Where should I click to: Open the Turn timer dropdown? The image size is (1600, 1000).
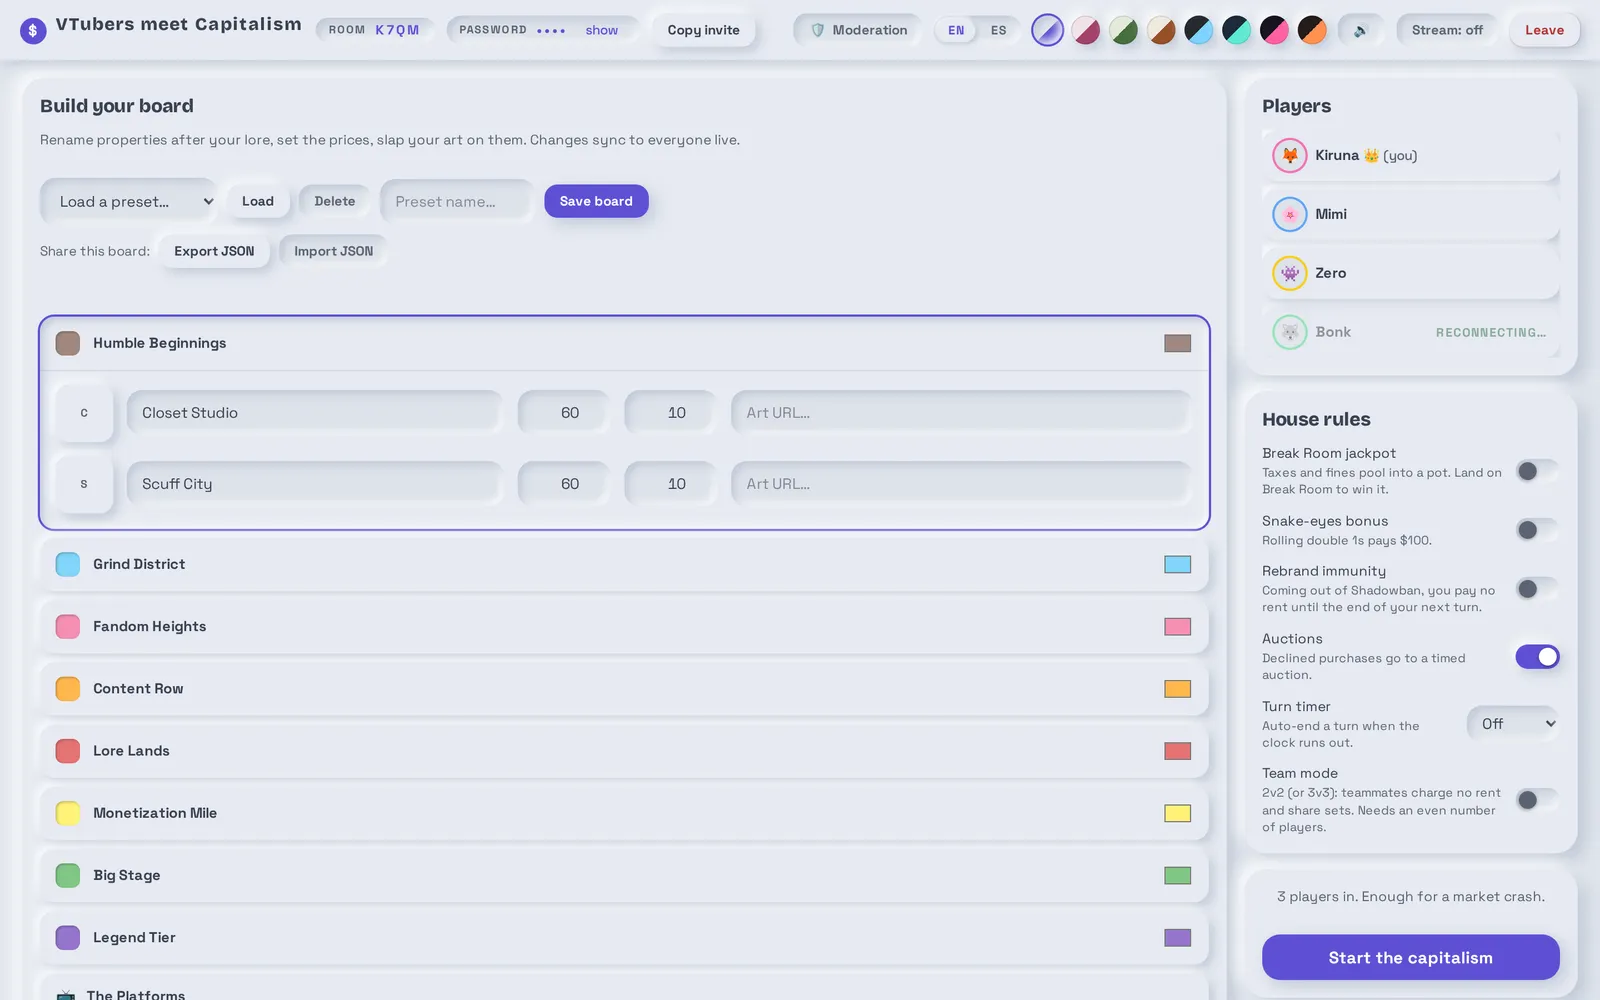(x=1513, y=724)
